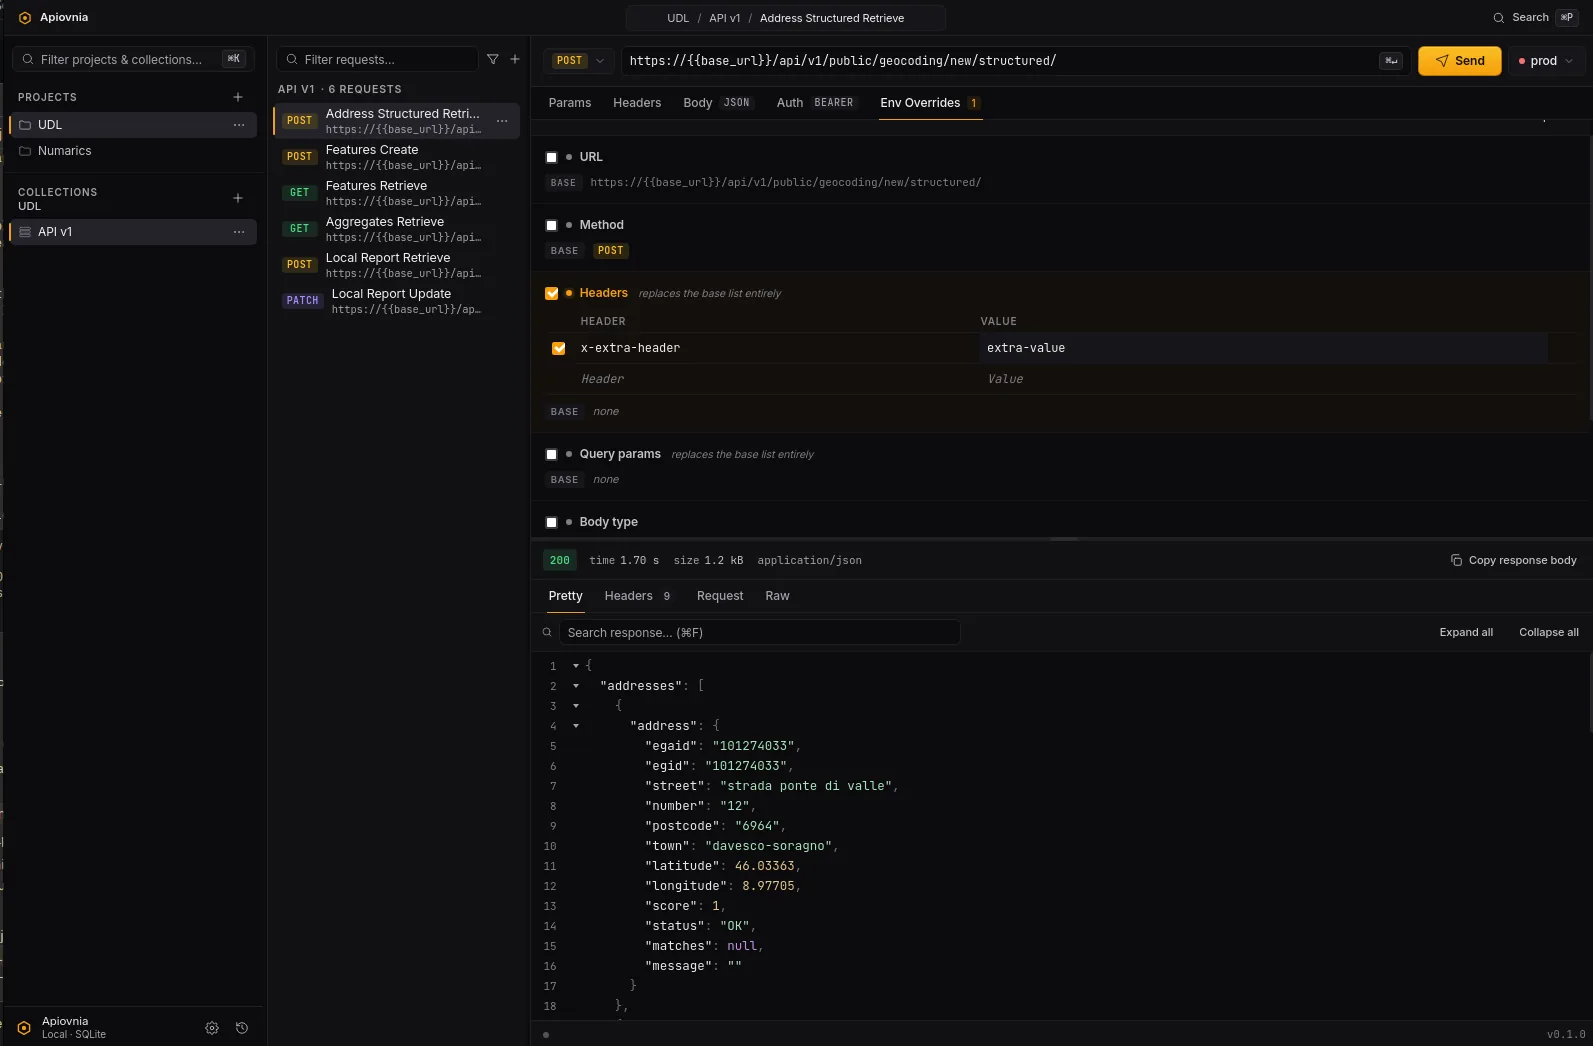Collapse the address object at line 4

coord(576,726)
